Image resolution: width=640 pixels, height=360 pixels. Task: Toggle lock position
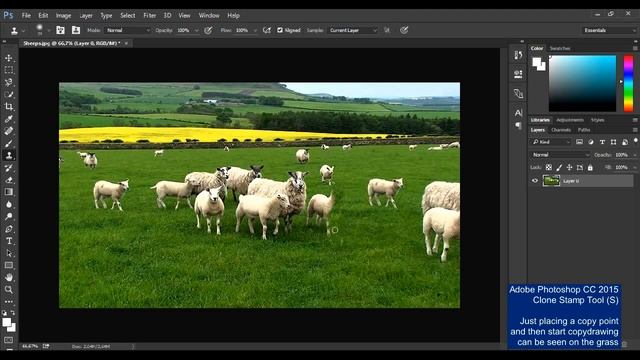point(569,167)
